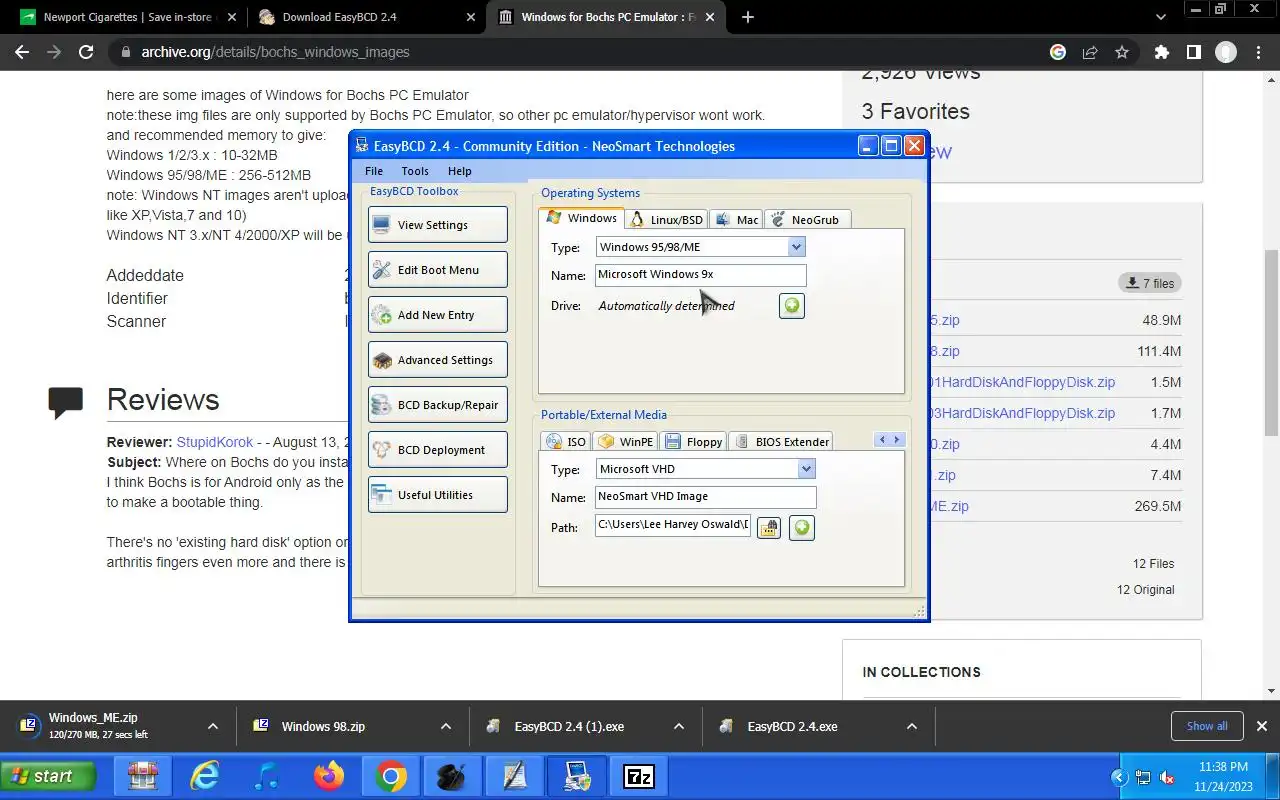Open BCD Backup/Repair section

click(437, 405)
